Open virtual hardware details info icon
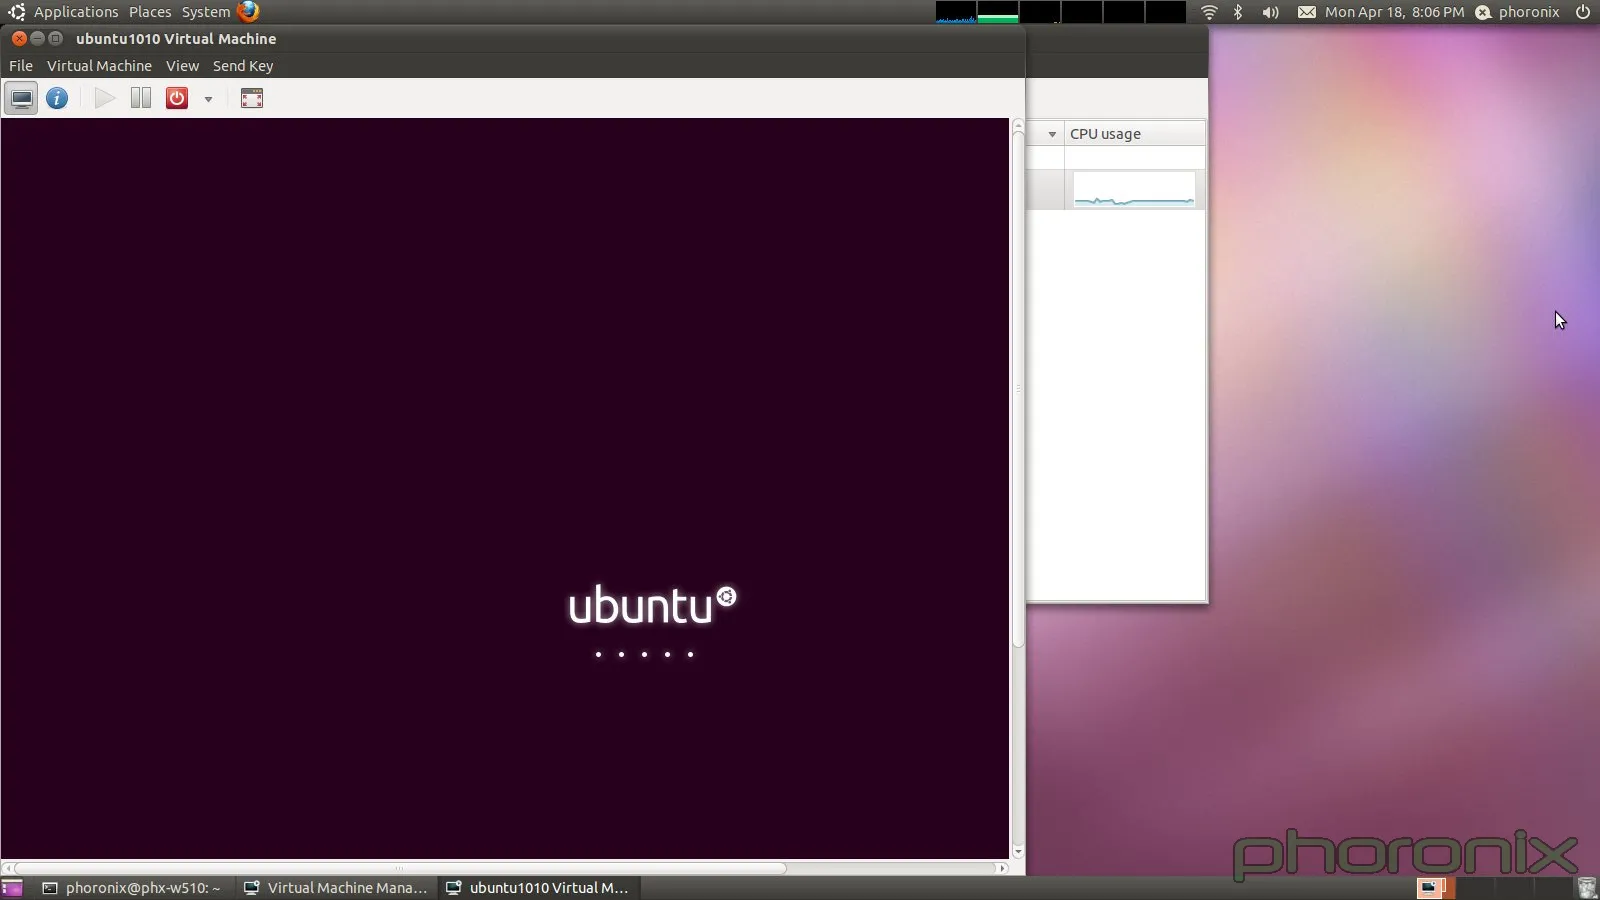The image size is (1600, 900). pyautogui.click(x=57, y=98)
